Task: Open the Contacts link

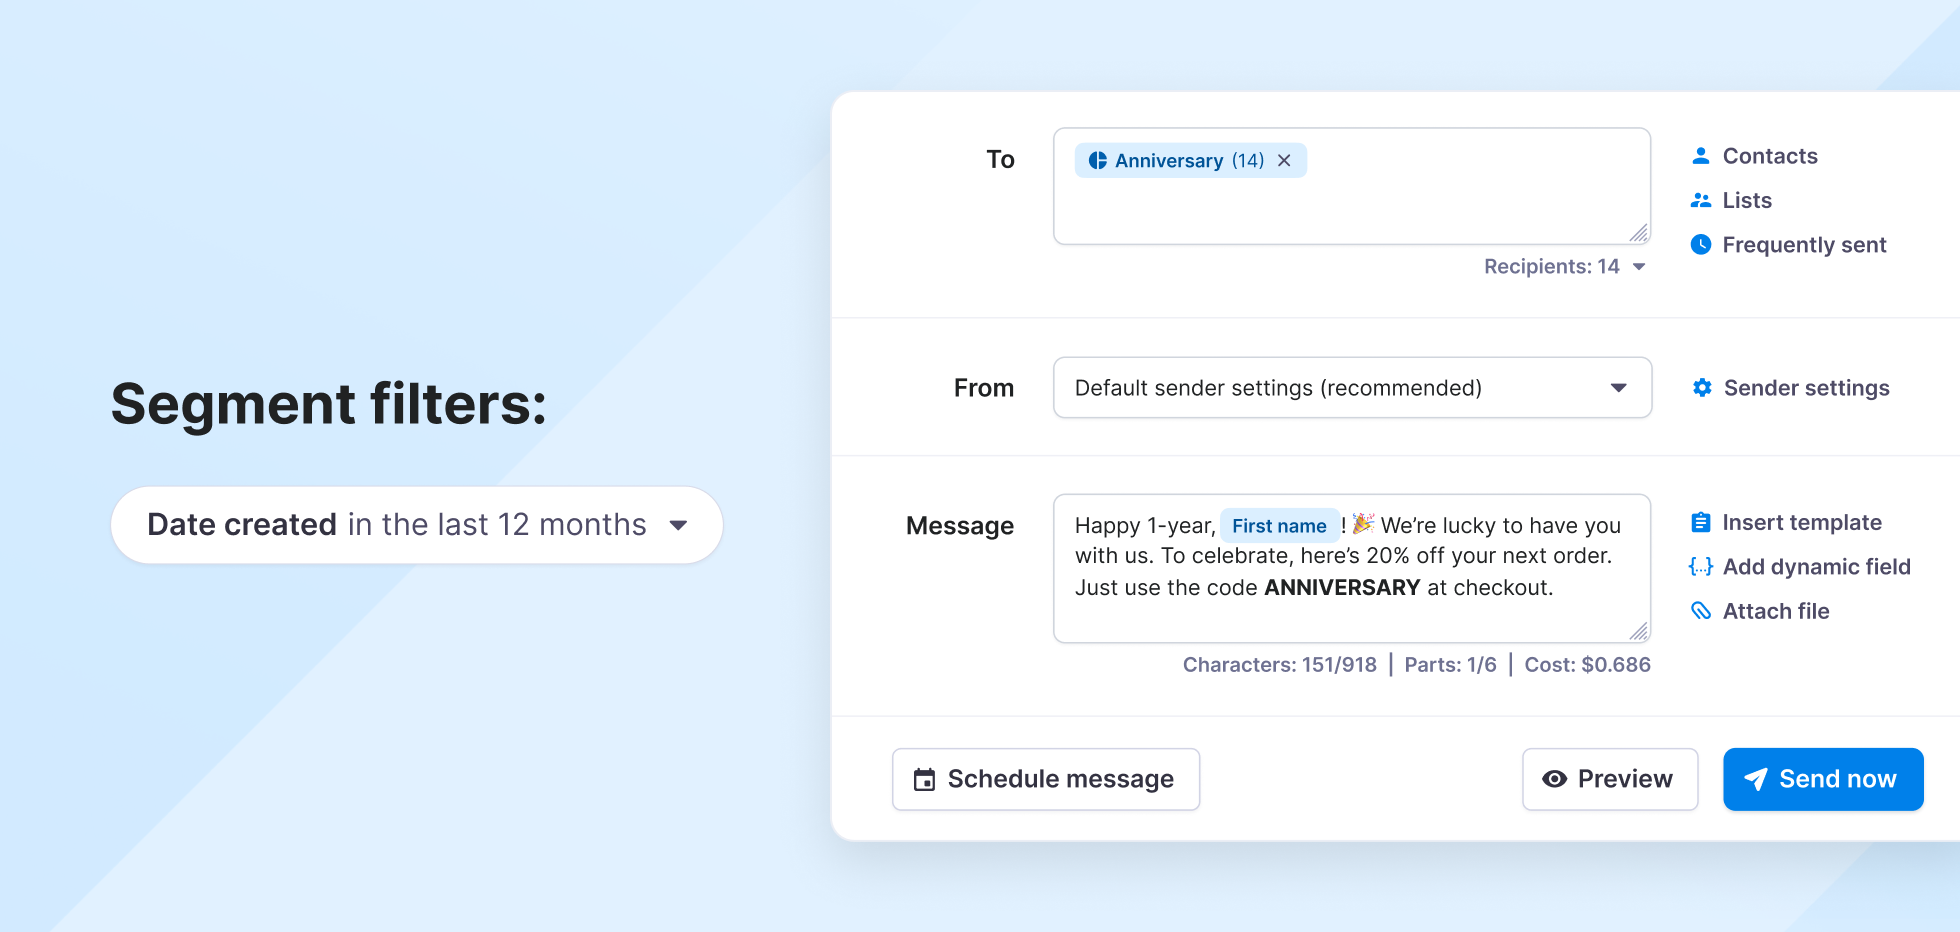Action: click(1770, 156)
